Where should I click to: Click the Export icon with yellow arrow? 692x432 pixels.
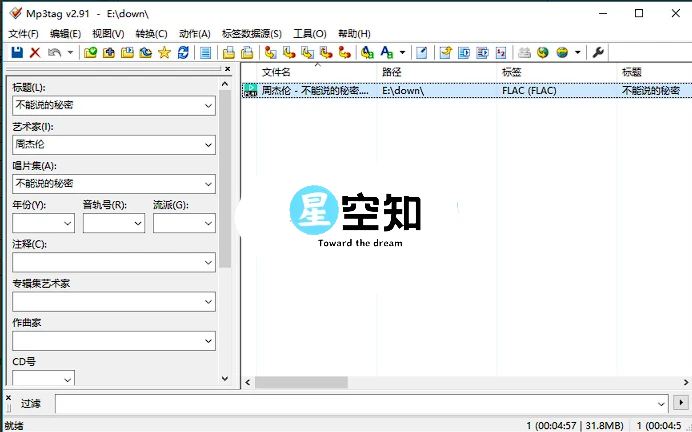tap(445, 53)
